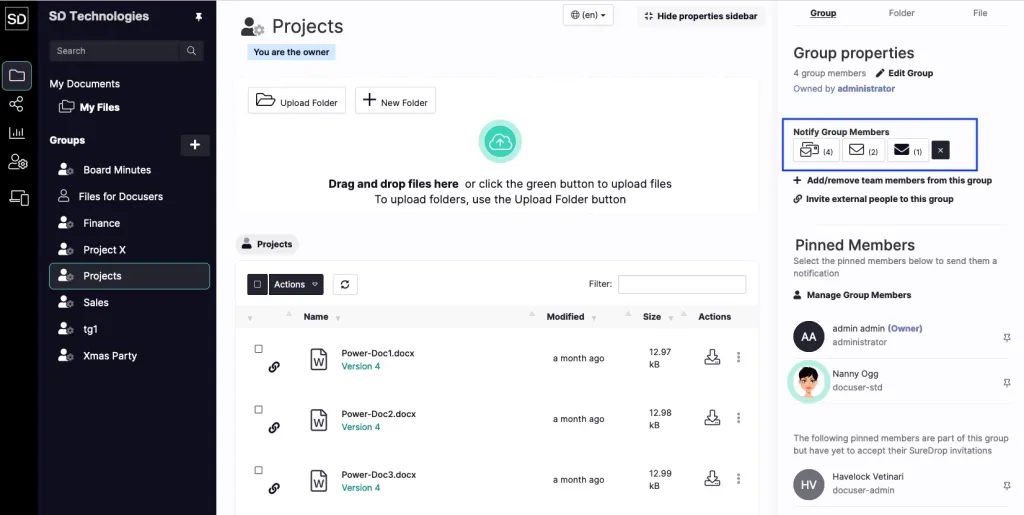Open the analytics chart icon in left rail
The image size is (1024, 515).
click(x=16, y=133)
